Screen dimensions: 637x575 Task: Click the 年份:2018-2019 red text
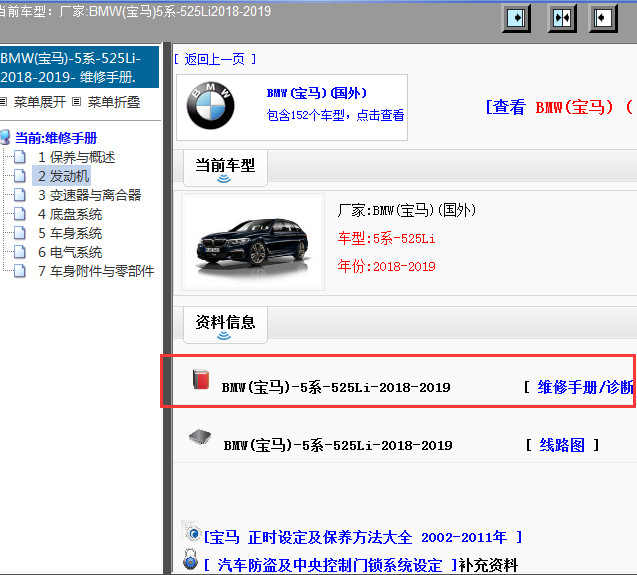386,266
